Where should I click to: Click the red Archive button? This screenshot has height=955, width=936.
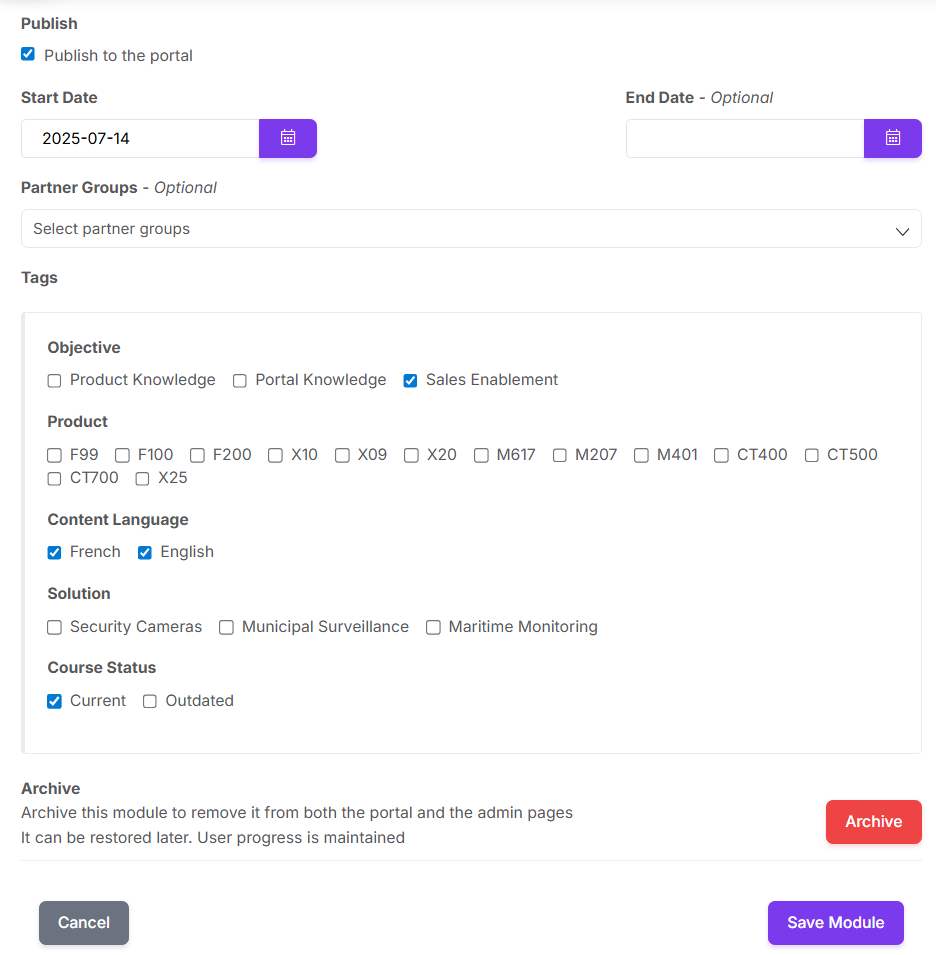(x=873, y=822)
